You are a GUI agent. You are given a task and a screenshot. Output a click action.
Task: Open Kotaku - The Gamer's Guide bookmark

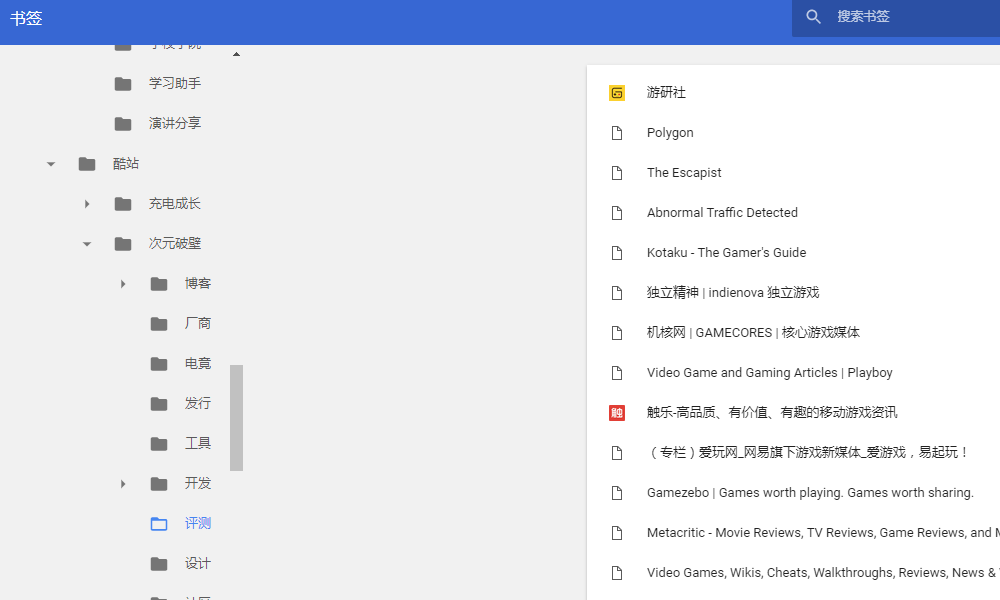pos(726,253)
